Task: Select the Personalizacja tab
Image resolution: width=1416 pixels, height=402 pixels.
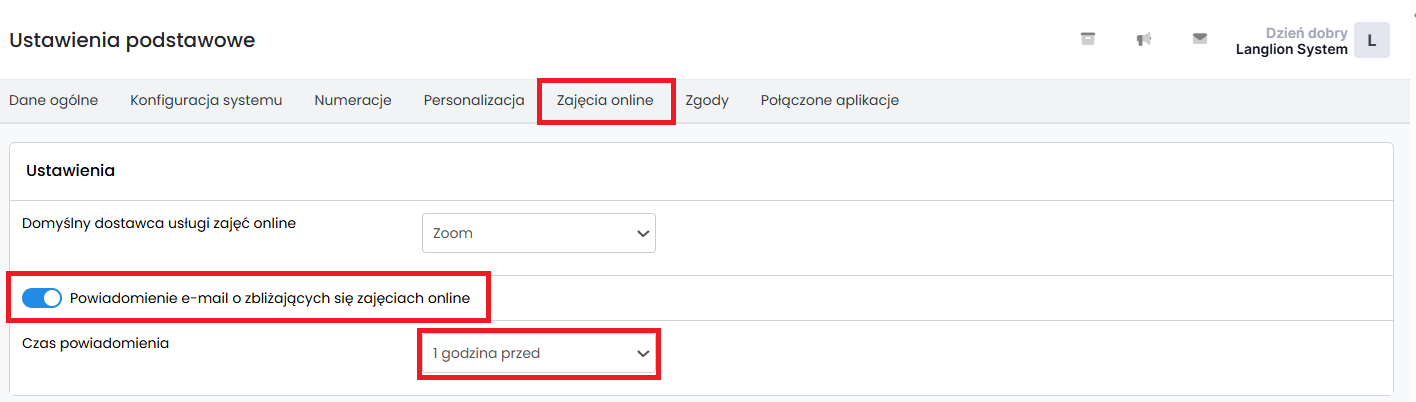Action: (x=474, y=100)
